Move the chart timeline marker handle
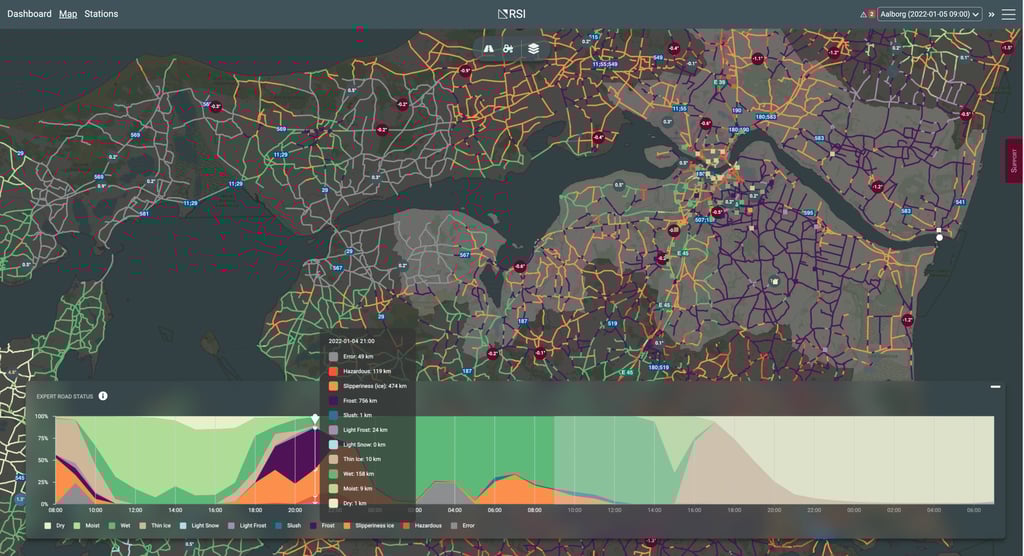Image resolution: width=1024 pixels, height=556 pixels. click(315, 419)
